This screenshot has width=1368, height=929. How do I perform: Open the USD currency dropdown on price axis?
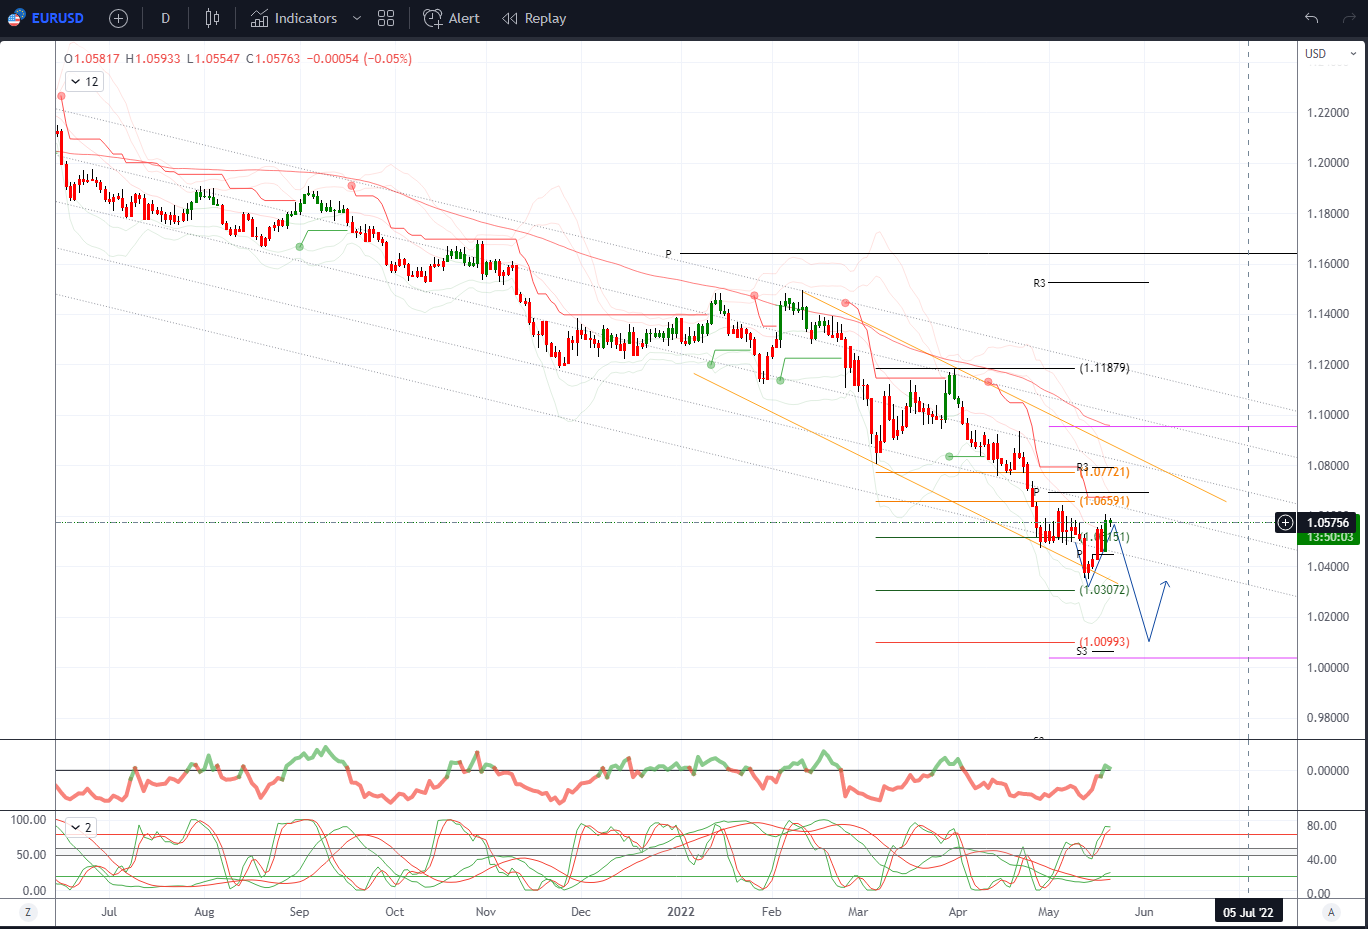point(1331,54)
